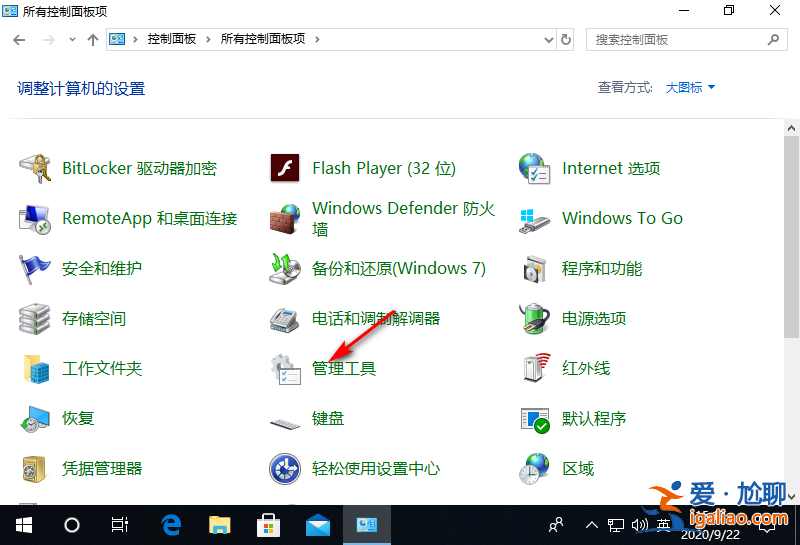Open the recent locations dropdown arrow

point(72,39)
